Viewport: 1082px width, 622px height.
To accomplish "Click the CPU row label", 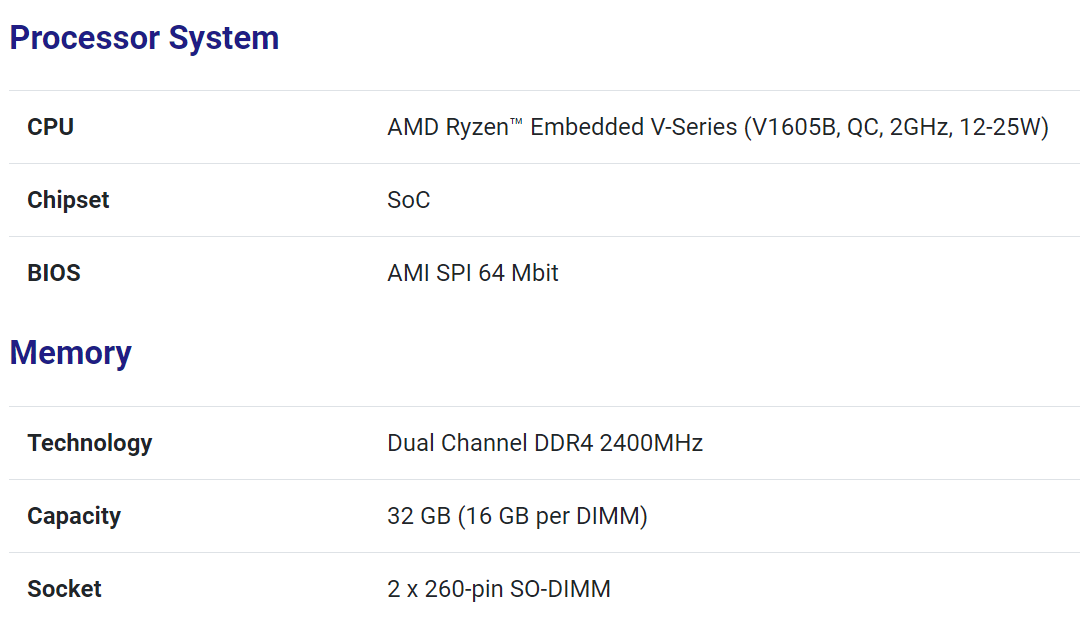I will [x=51, y=127].
